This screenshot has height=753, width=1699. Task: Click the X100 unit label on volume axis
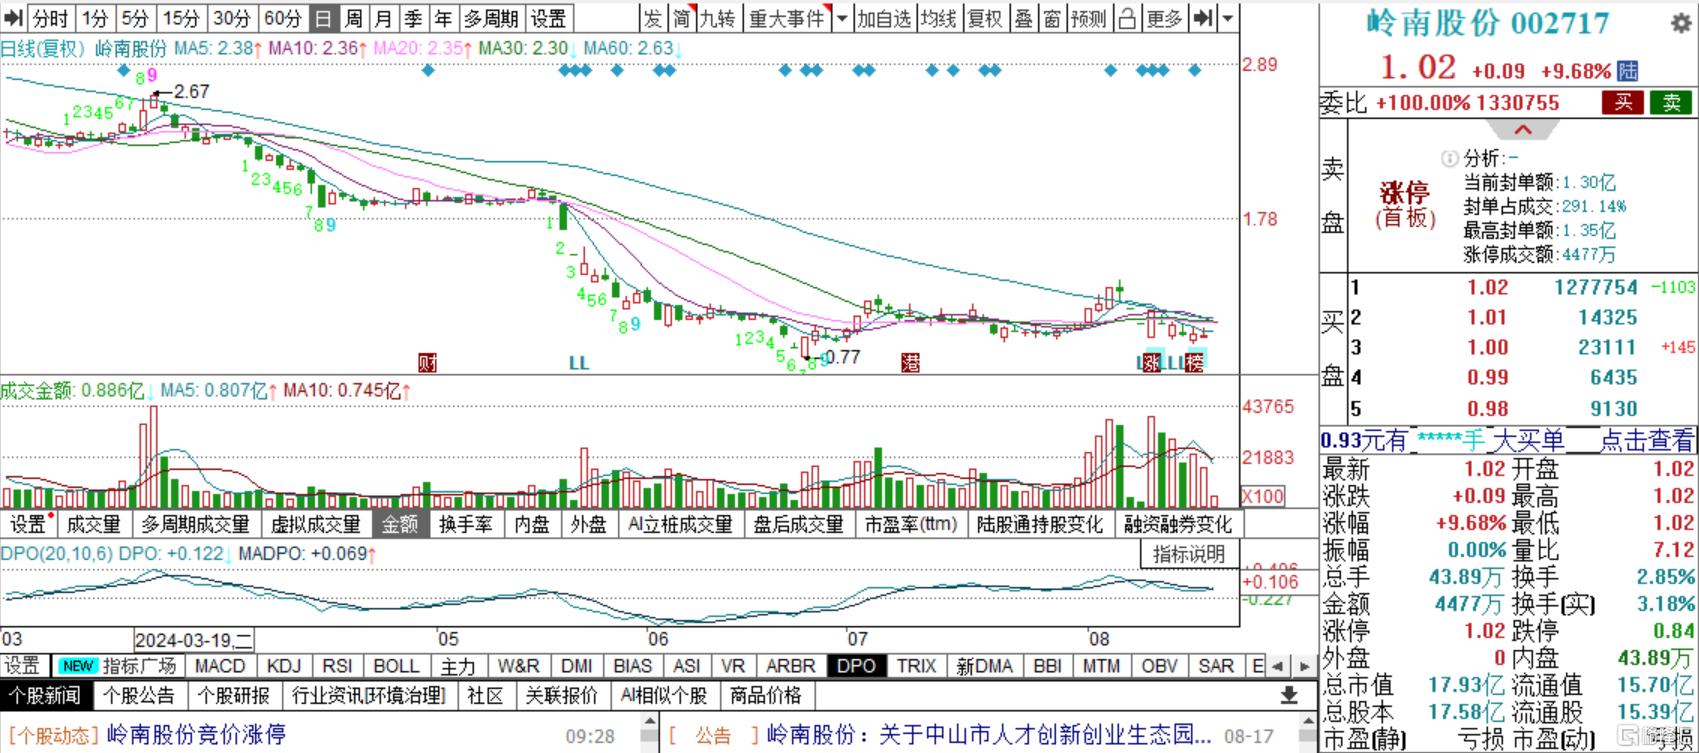click(1263, 496)
